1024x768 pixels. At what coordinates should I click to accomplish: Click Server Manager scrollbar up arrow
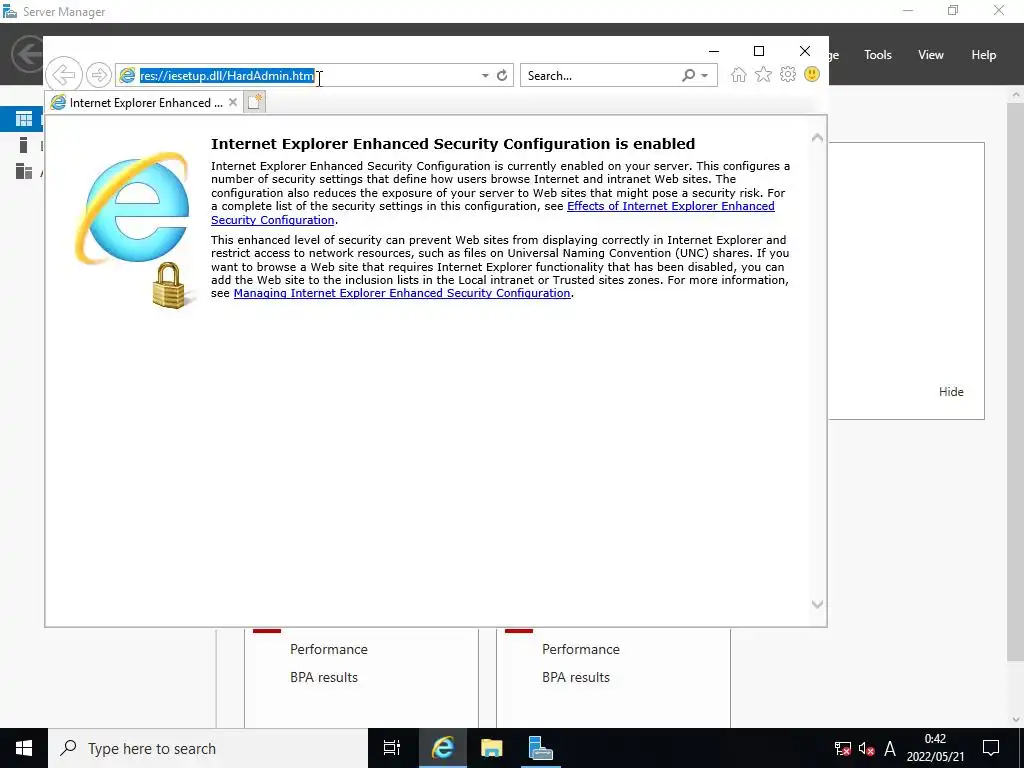(x=1016, y=95)
